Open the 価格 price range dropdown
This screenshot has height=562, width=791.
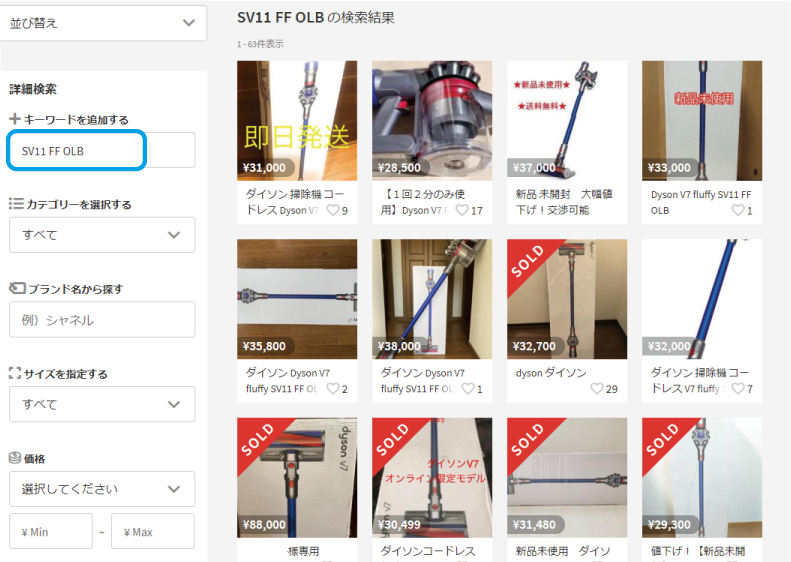click(102, 489)
